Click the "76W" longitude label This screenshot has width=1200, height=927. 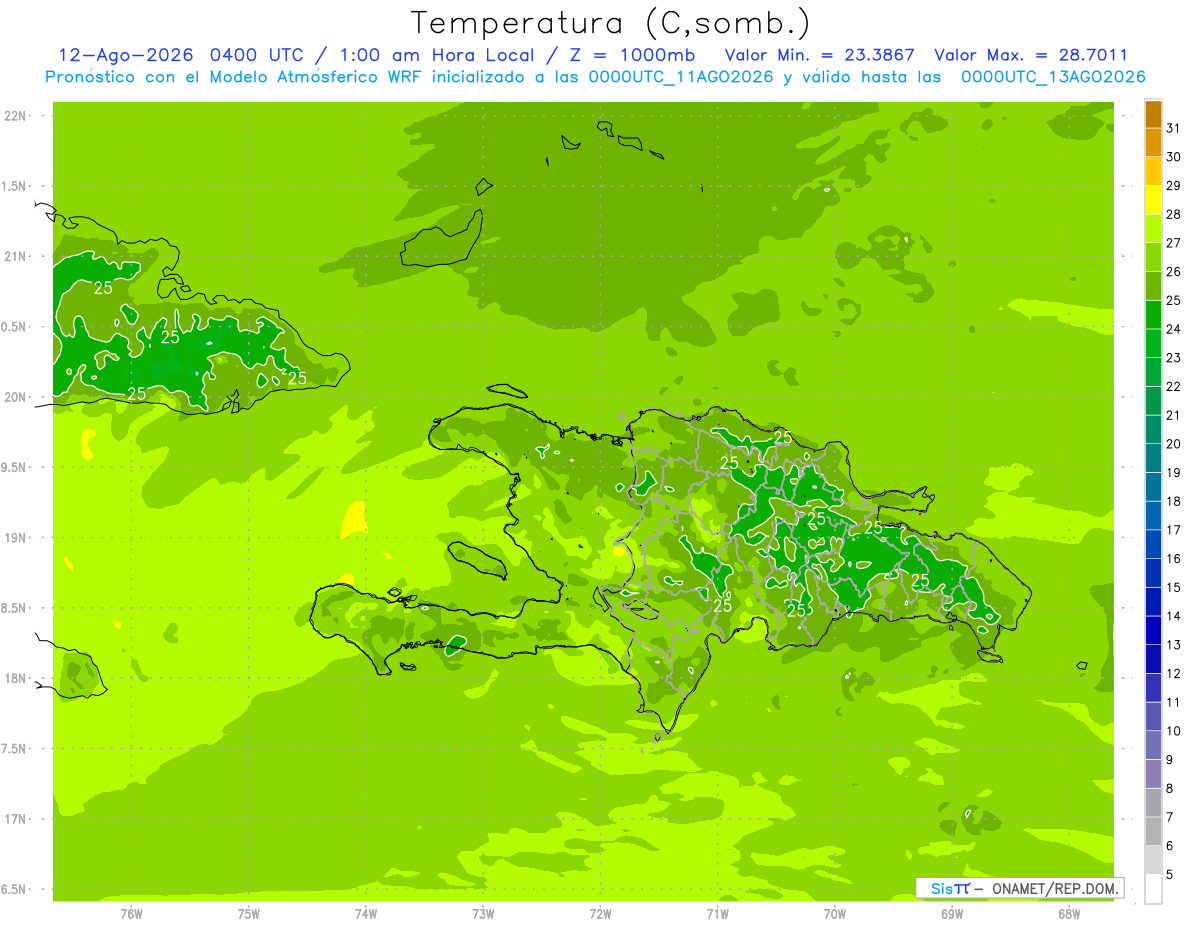(x=131, y=914)
